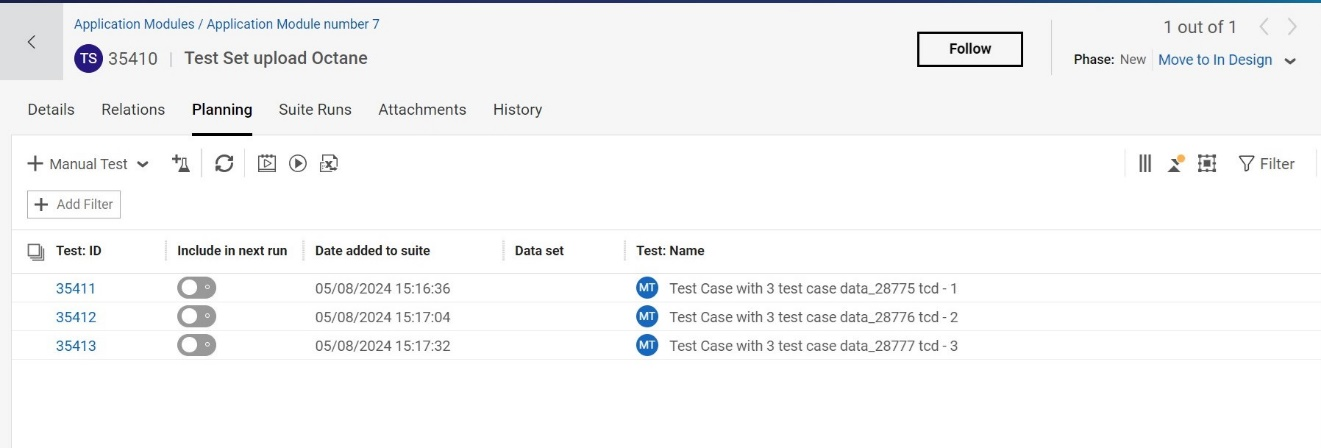Expand the phase options chevron

click(x=1290, y=61)
